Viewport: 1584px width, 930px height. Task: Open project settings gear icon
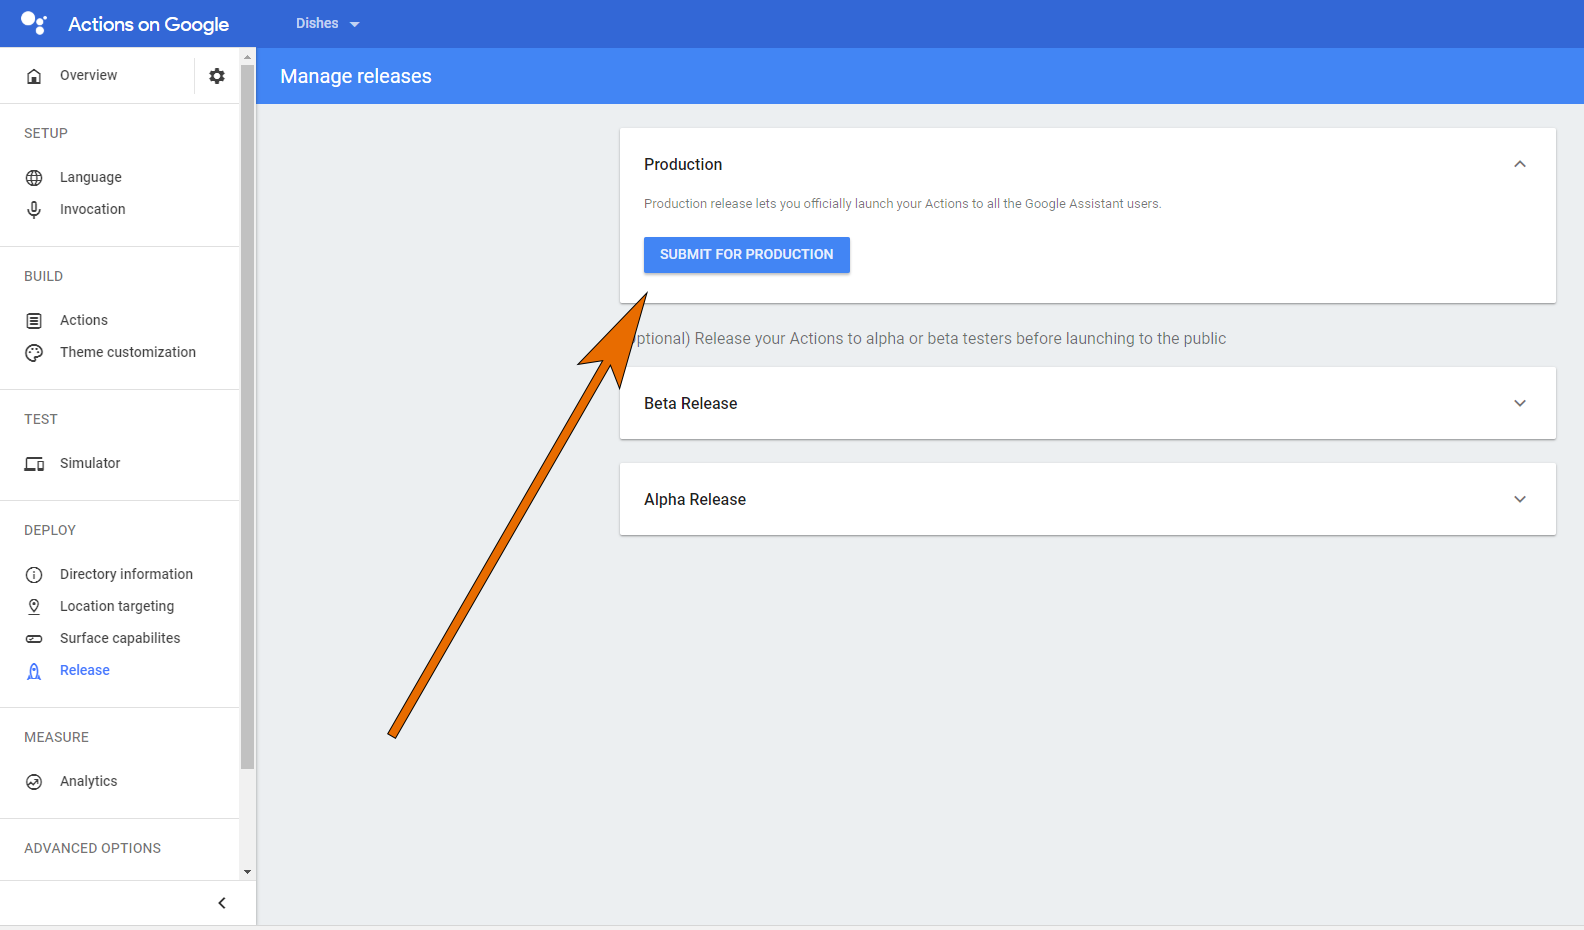coord(217,76)
